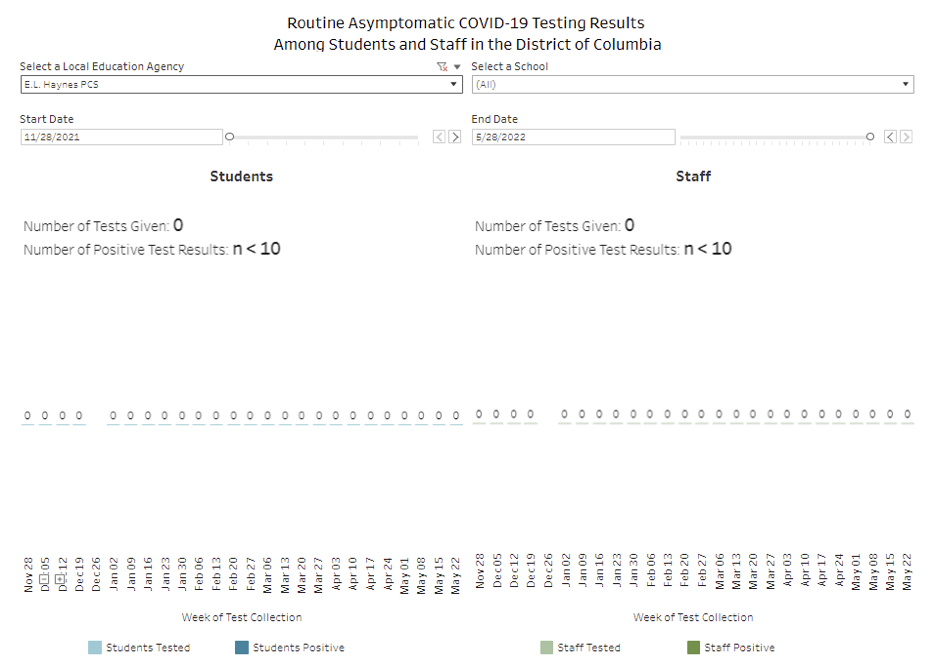
Task: Click the End Date input field
Action: tap(572, 137)
